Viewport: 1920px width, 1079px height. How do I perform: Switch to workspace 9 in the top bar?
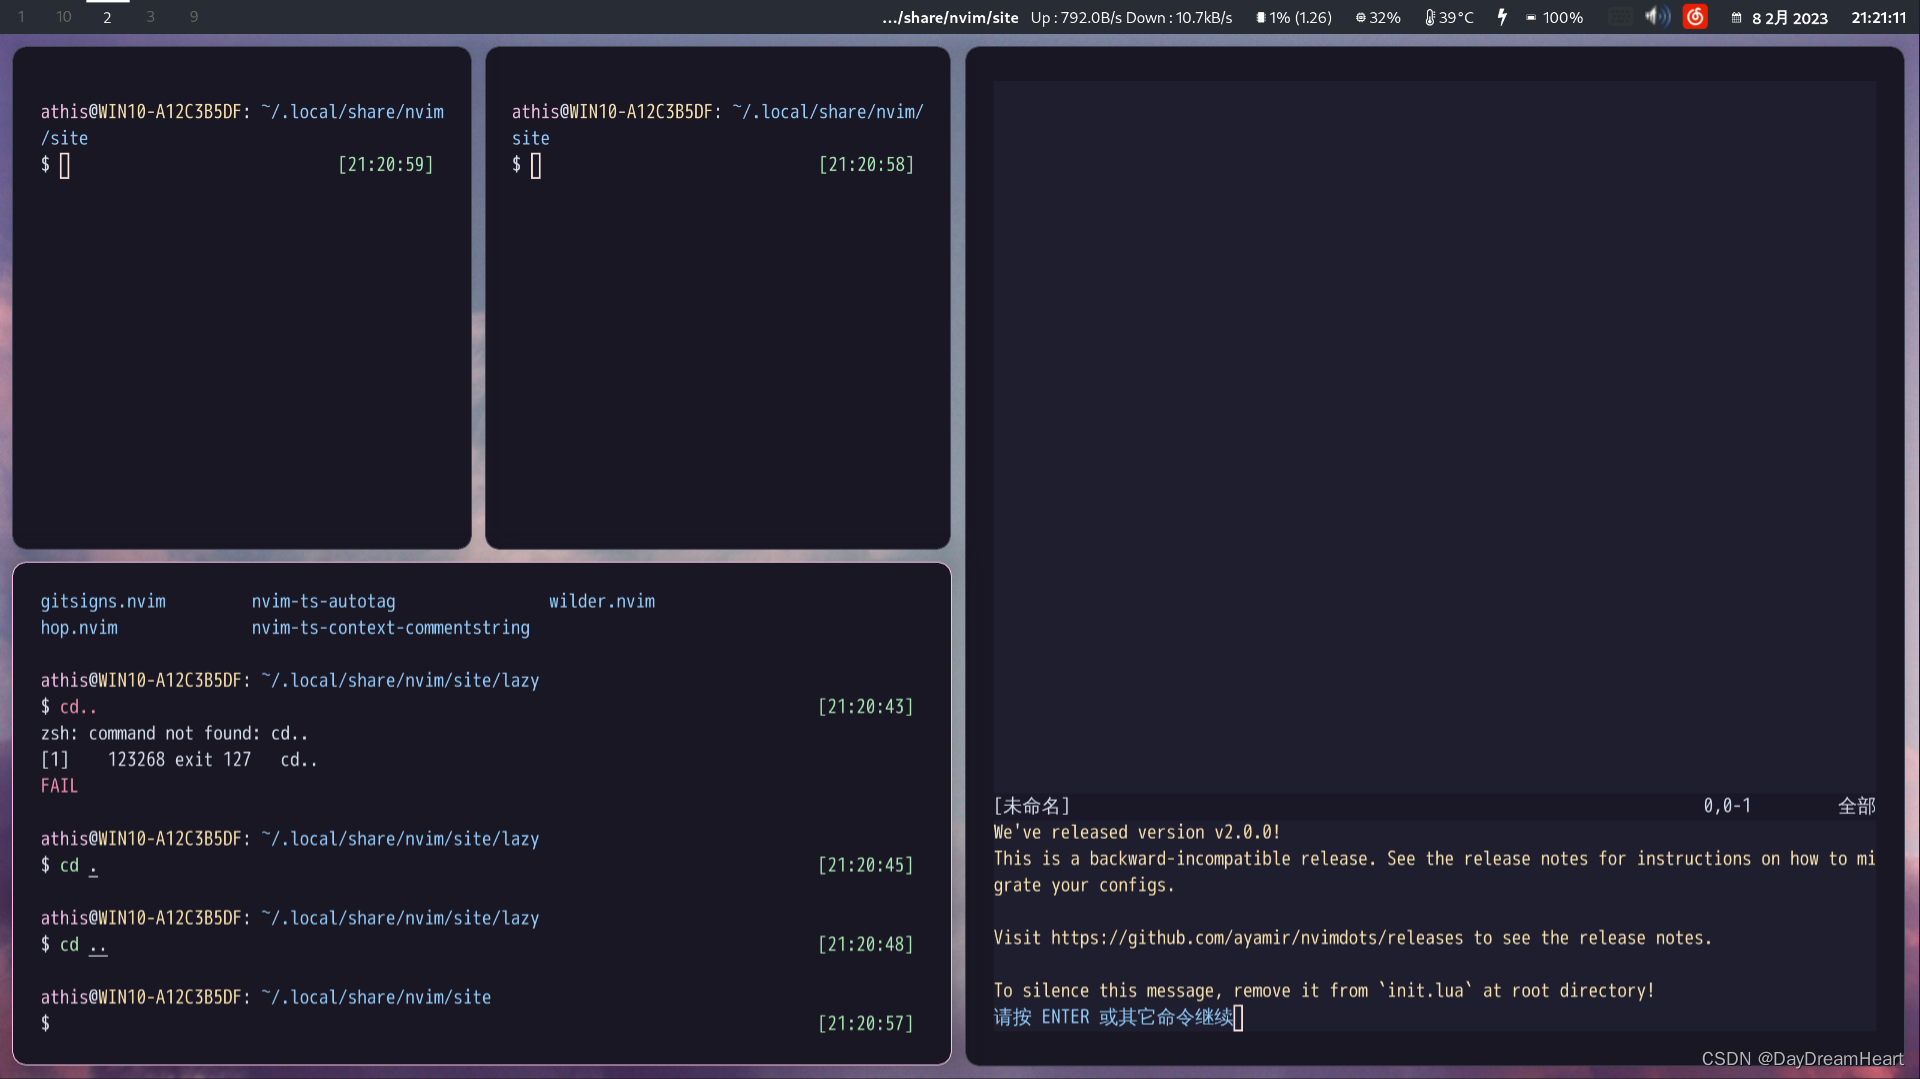click(x=193, y=17)
